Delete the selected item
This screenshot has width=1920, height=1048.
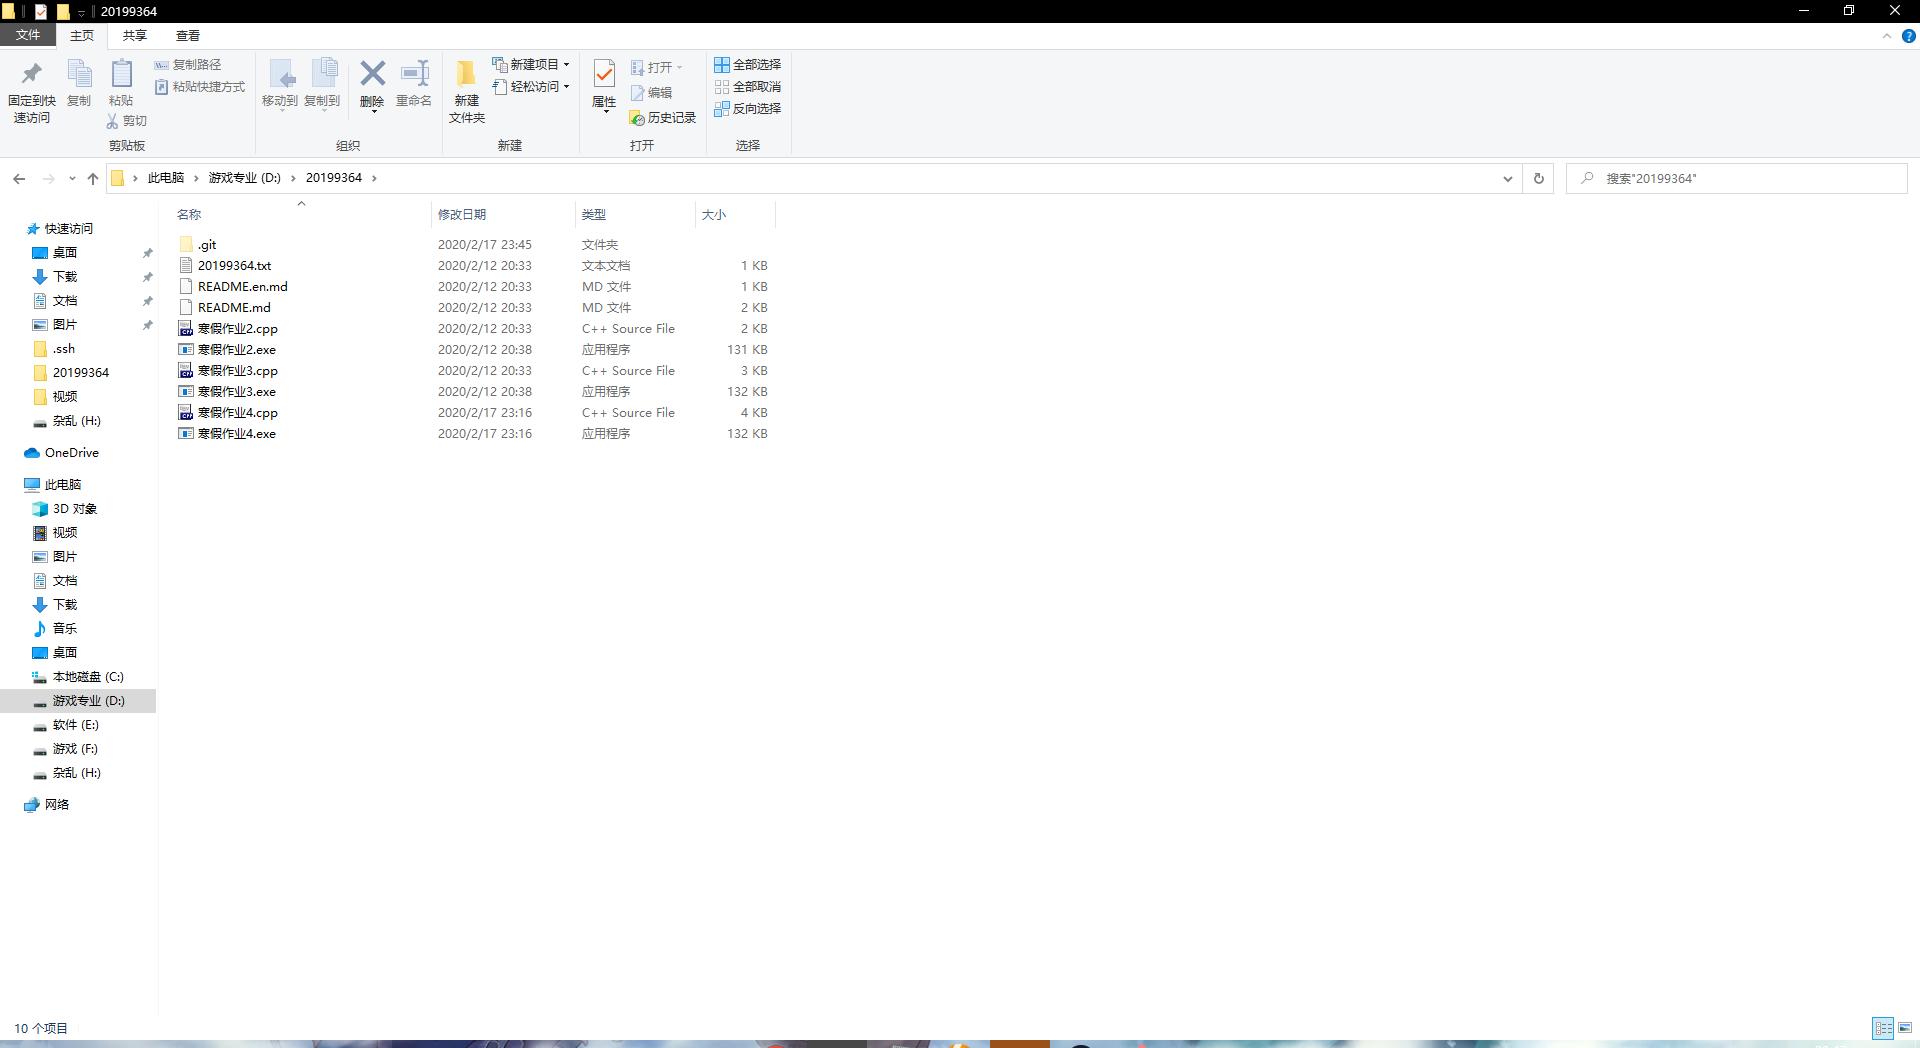click(x=372, y=85)
